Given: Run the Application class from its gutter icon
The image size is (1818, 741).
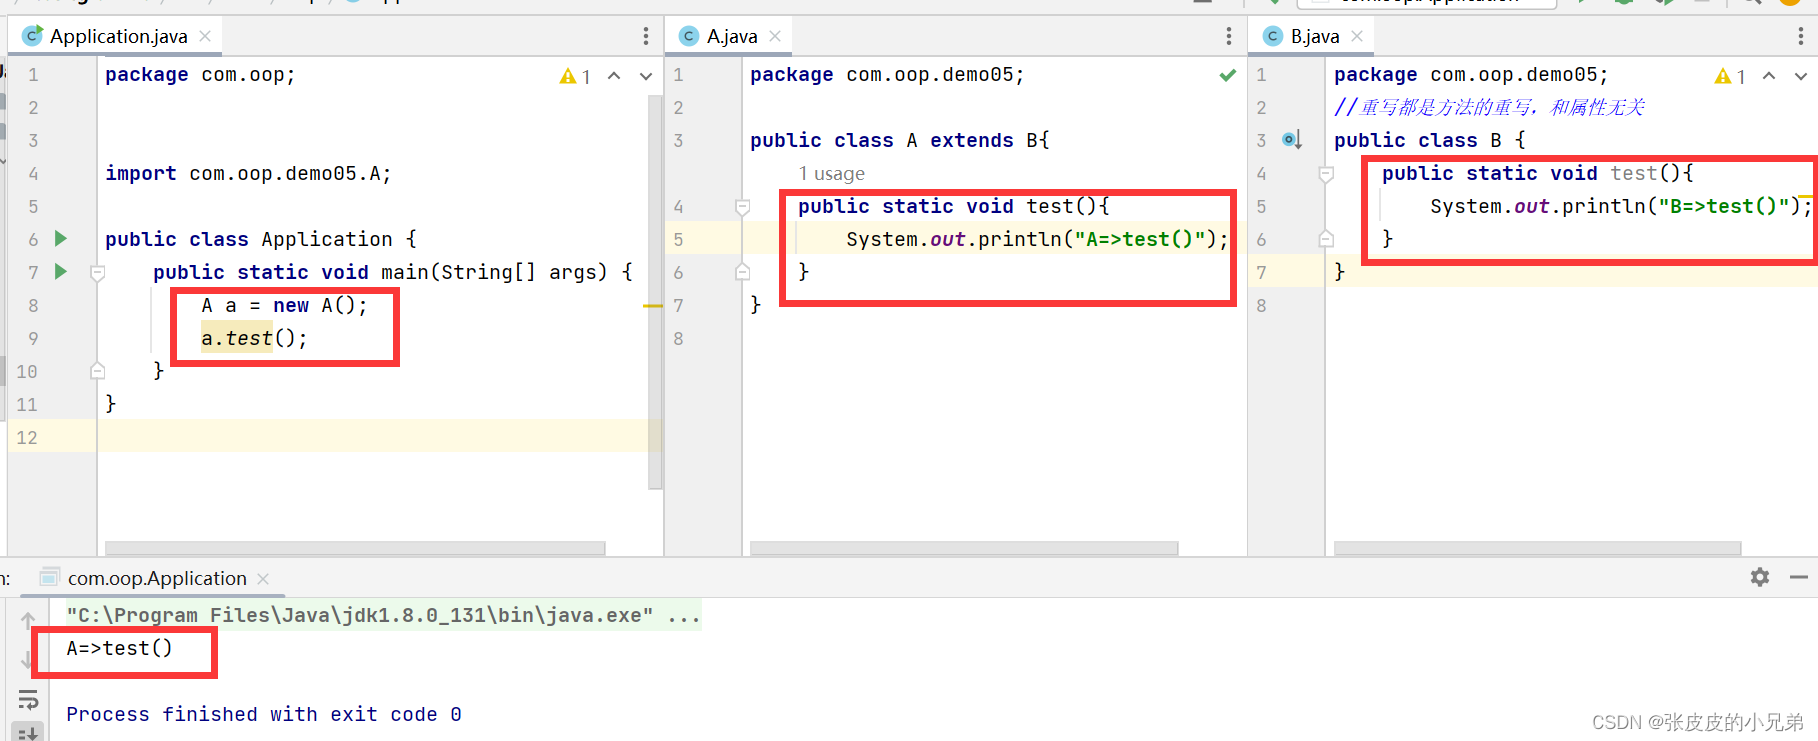Looking at the screenshot, I should [61, 238].
